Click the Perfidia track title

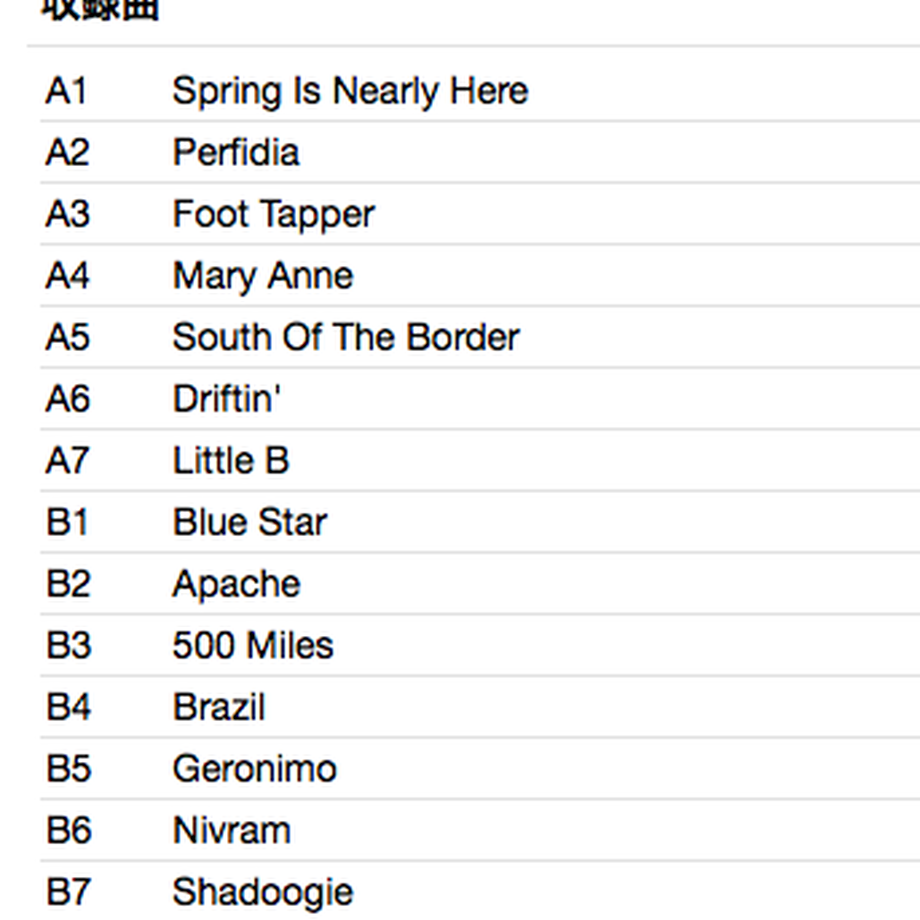[236, 153]
